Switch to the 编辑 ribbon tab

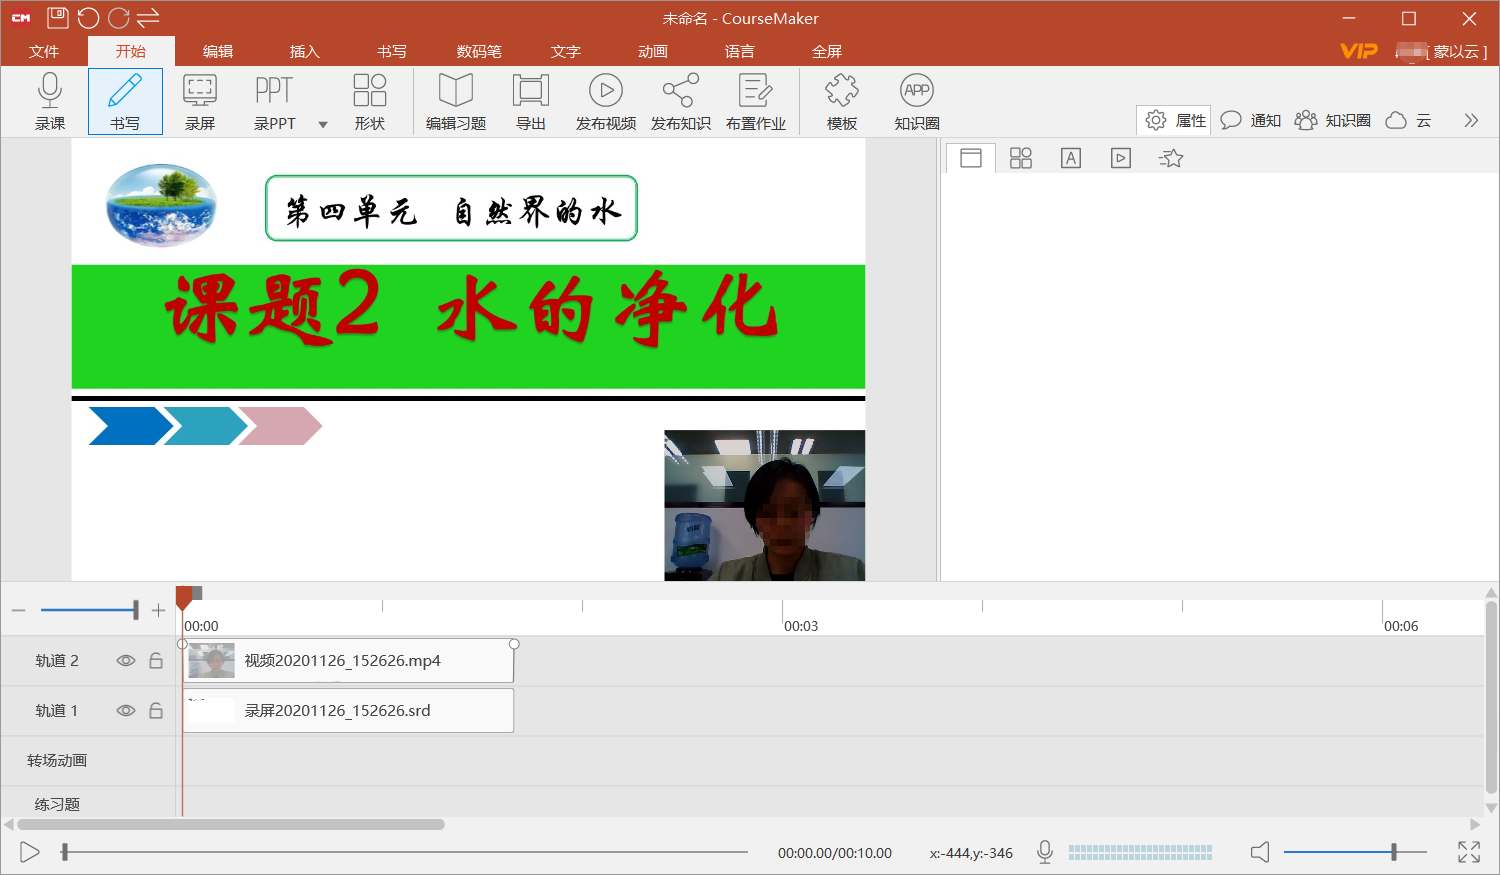click(218, 51)
